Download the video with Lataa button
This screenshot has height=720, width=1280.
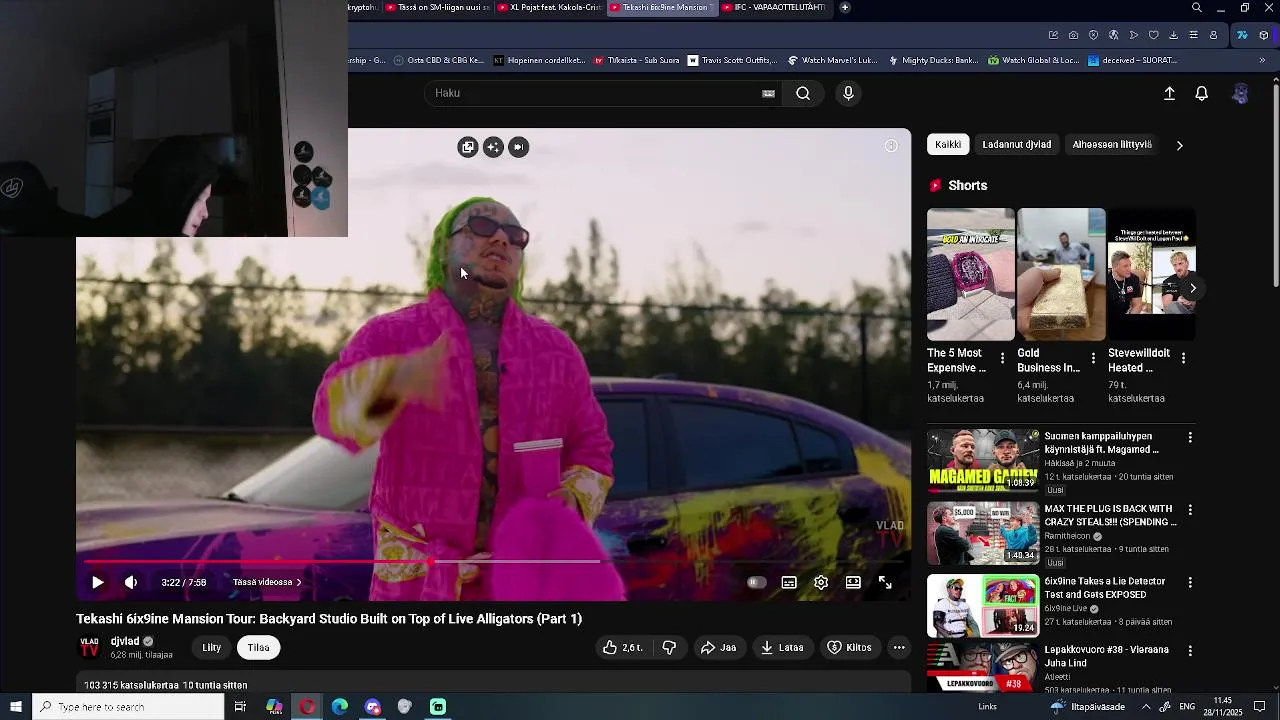point(782,647)
